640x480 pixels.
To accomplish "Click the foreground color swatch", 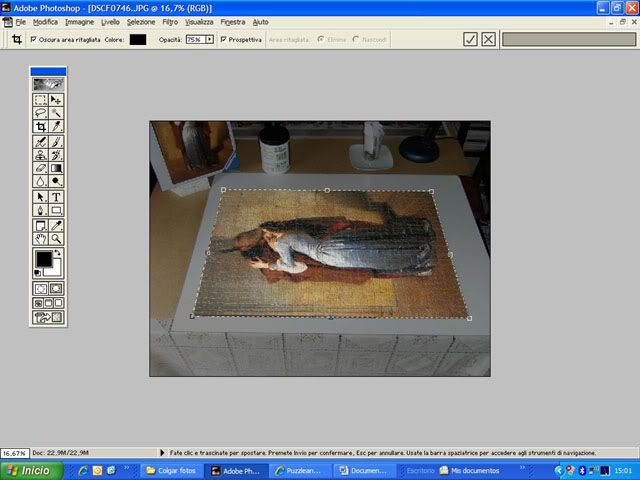I will (x=44, y=259).
